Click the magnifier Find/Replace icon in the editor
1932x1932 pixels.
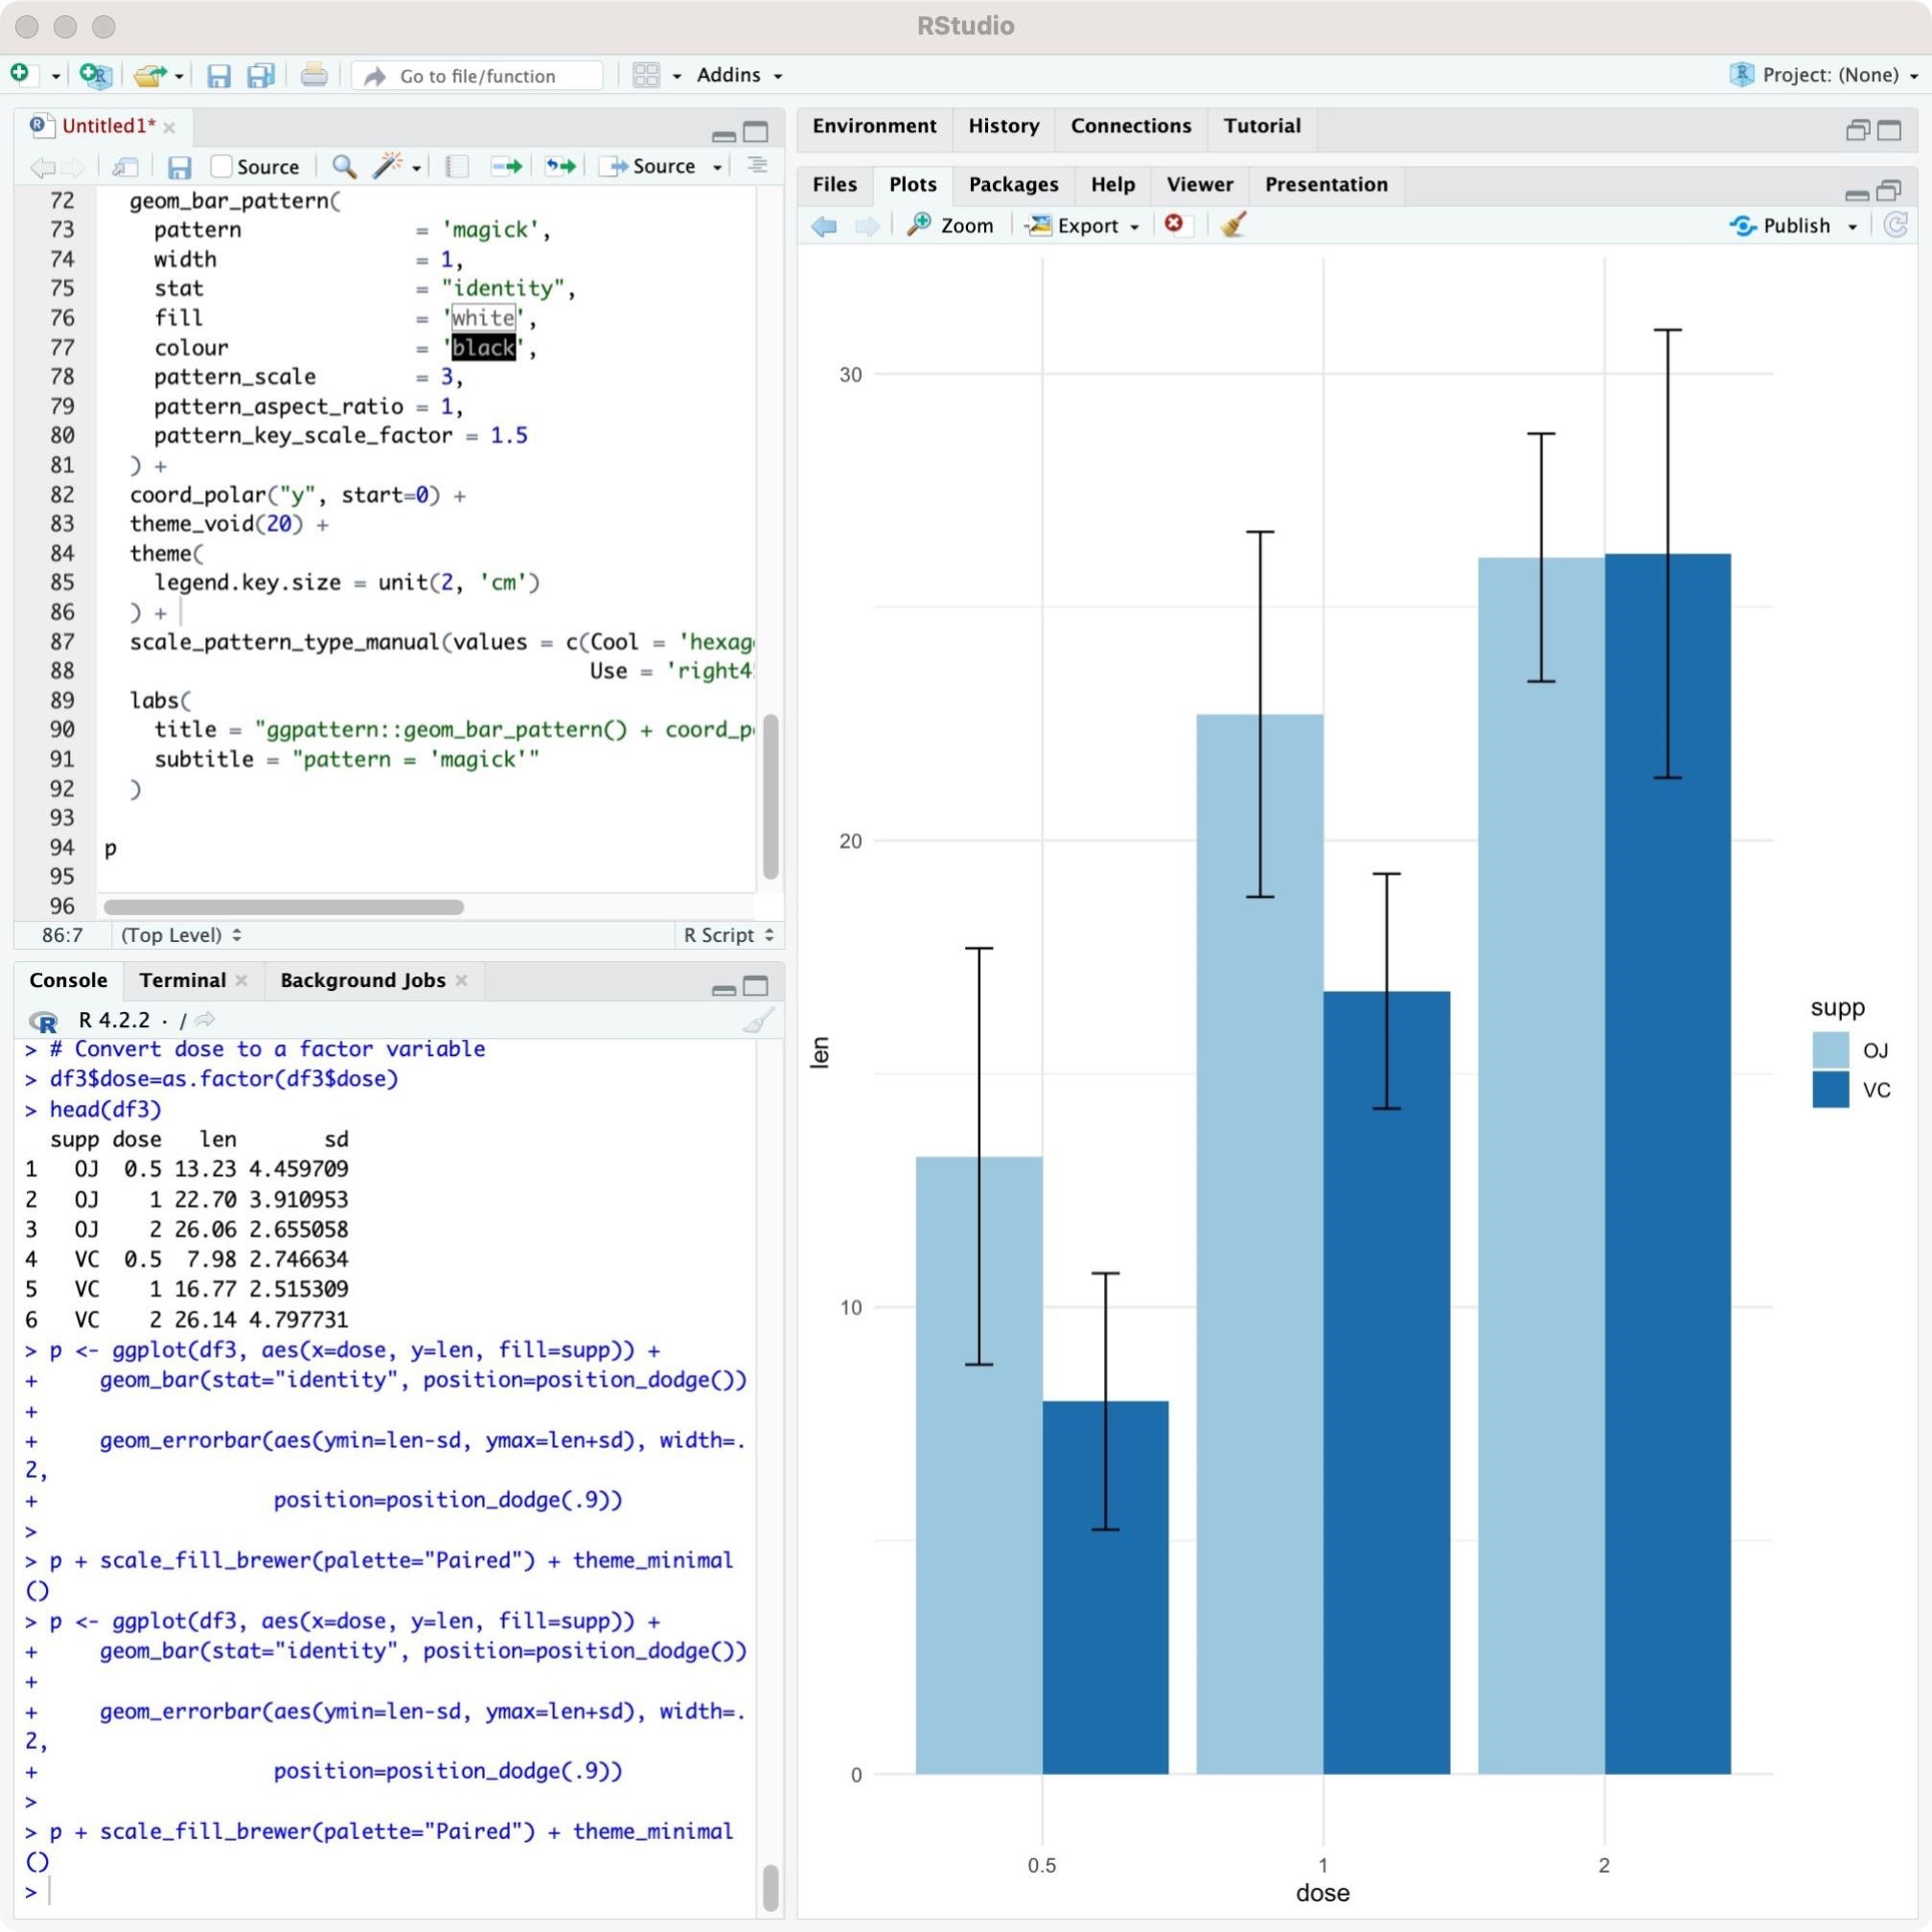344,166
